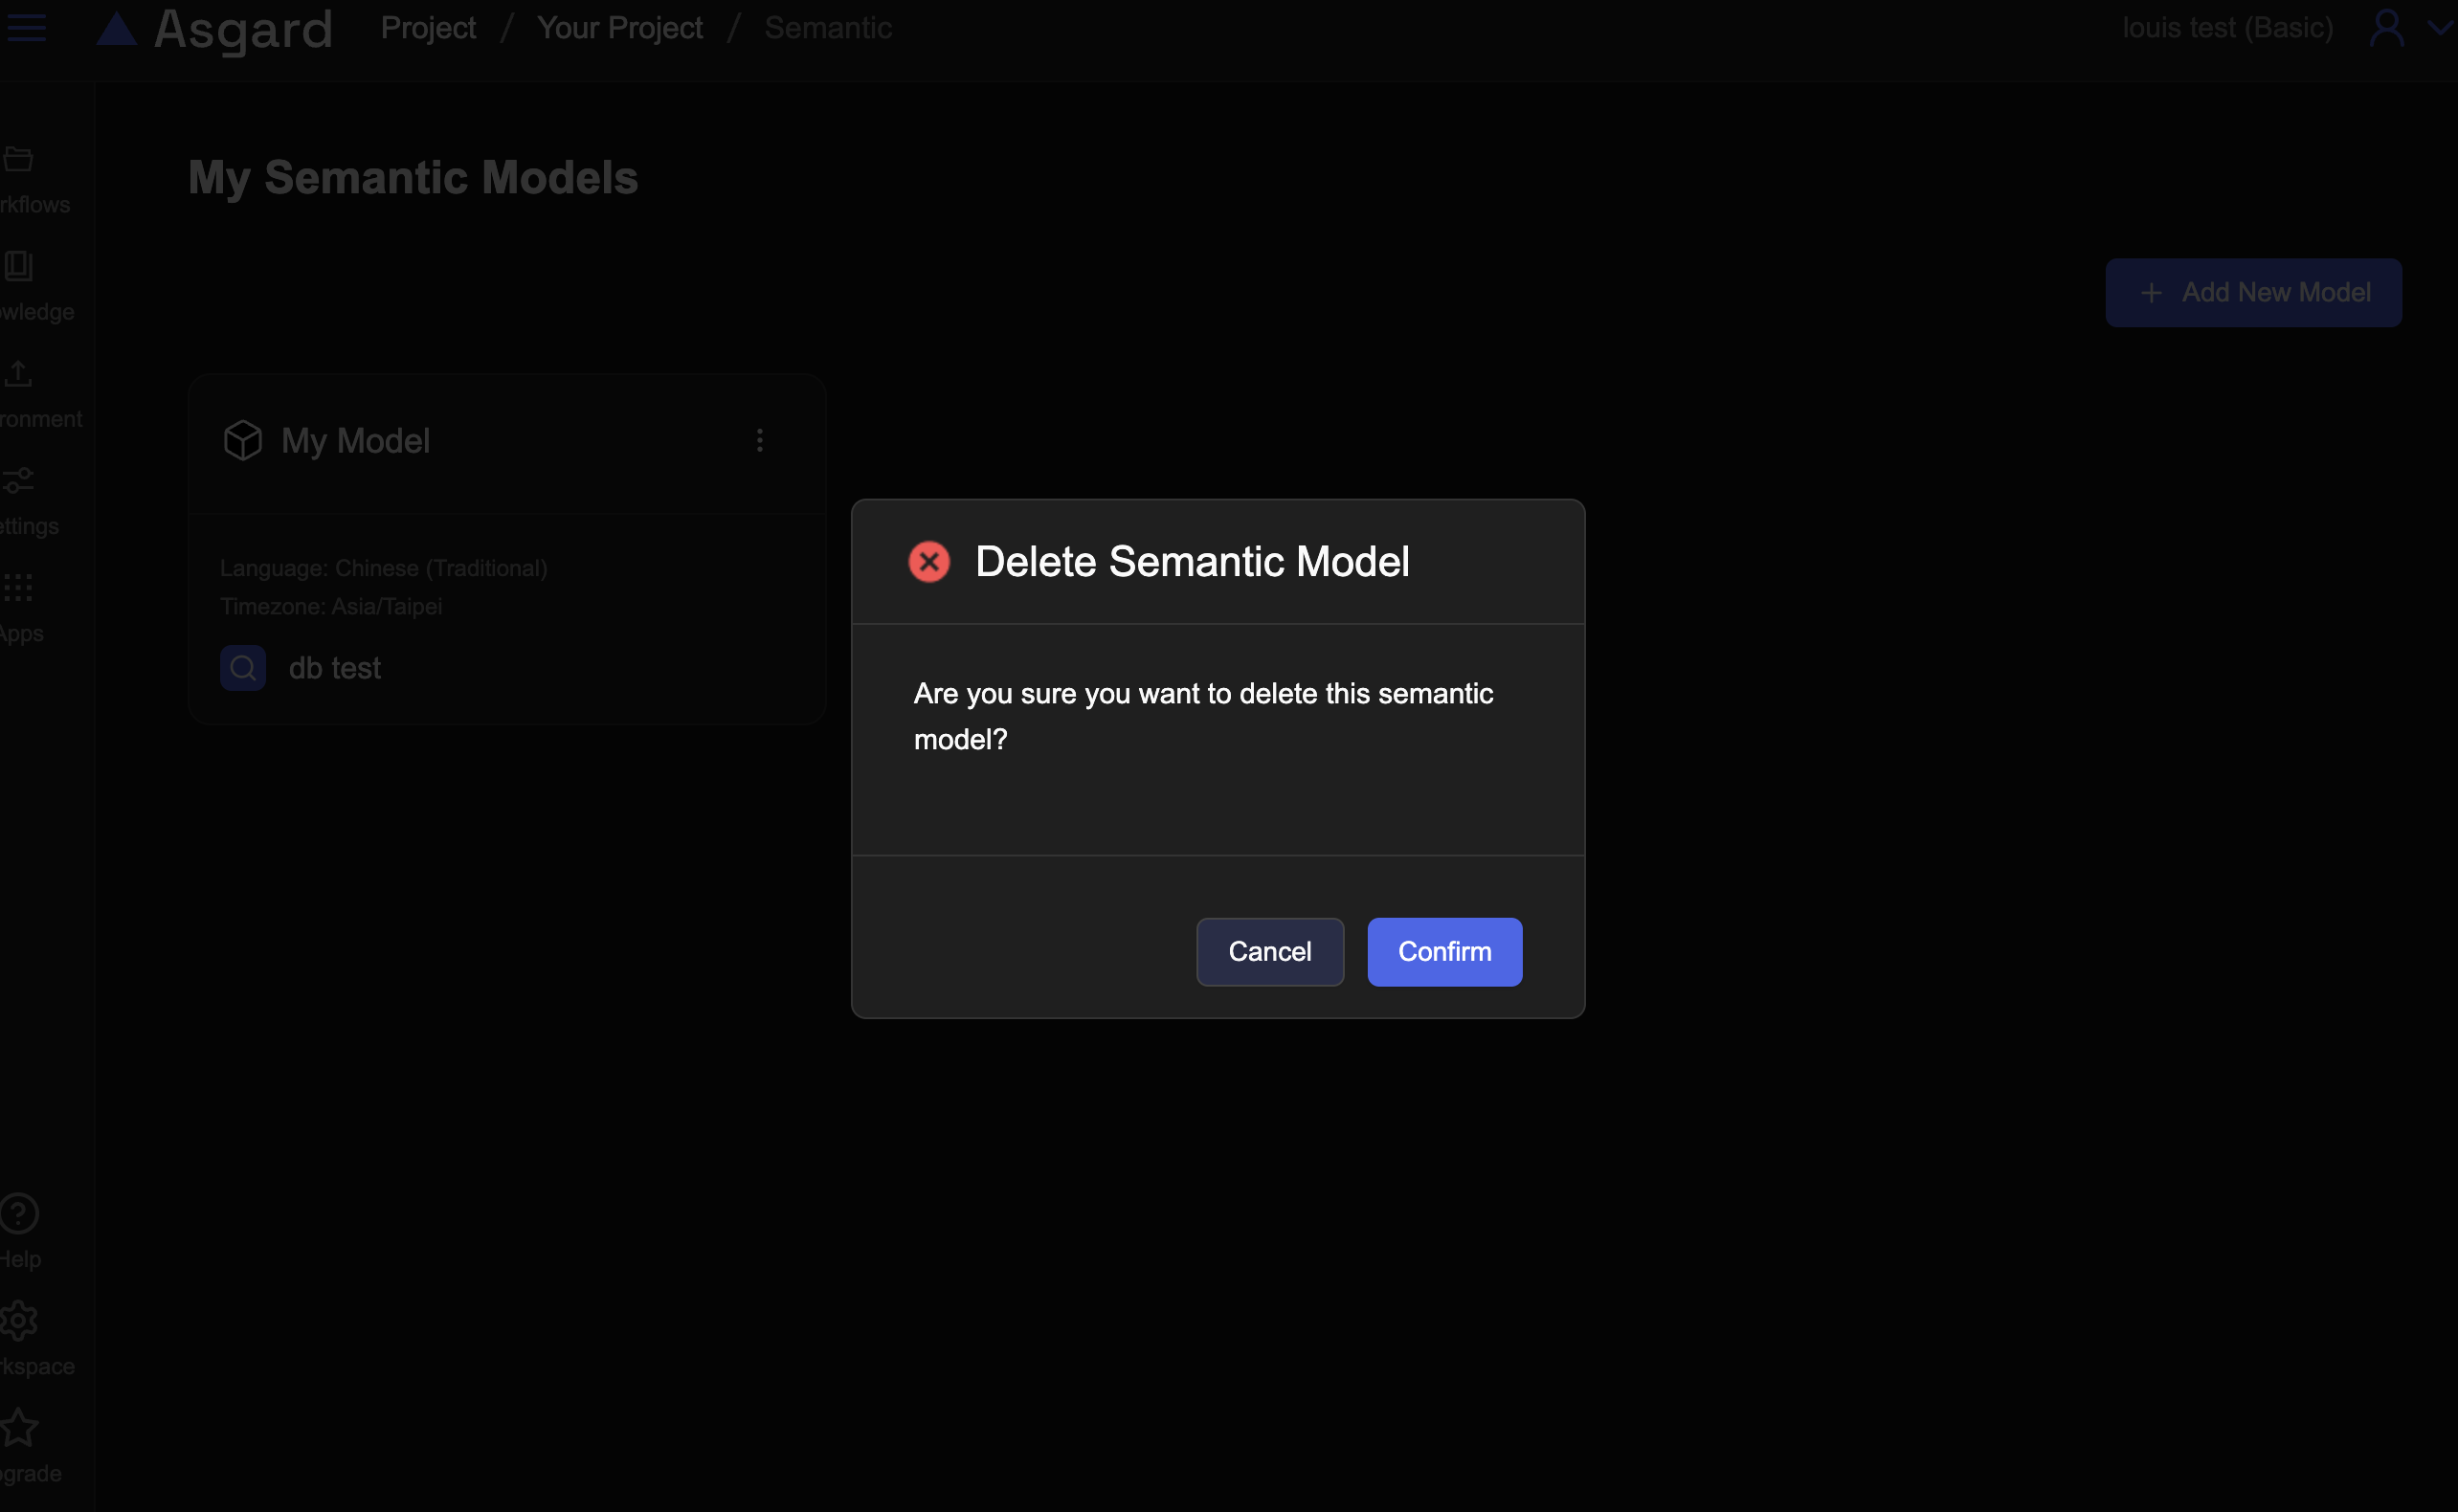Open My Model three-dot options menu
The width and height of the screenshot is (2458, 1512).
coord(759,440)
